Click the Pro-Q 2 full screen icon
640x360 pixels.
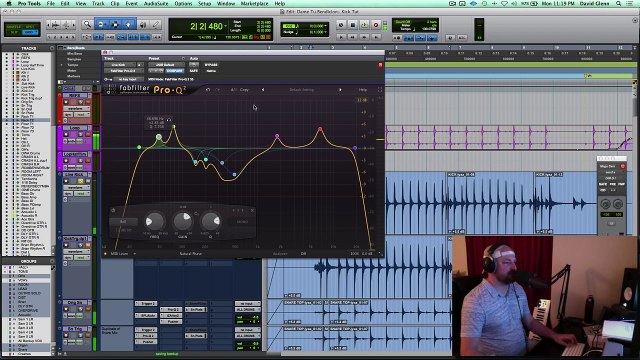(x=380, y=89)
